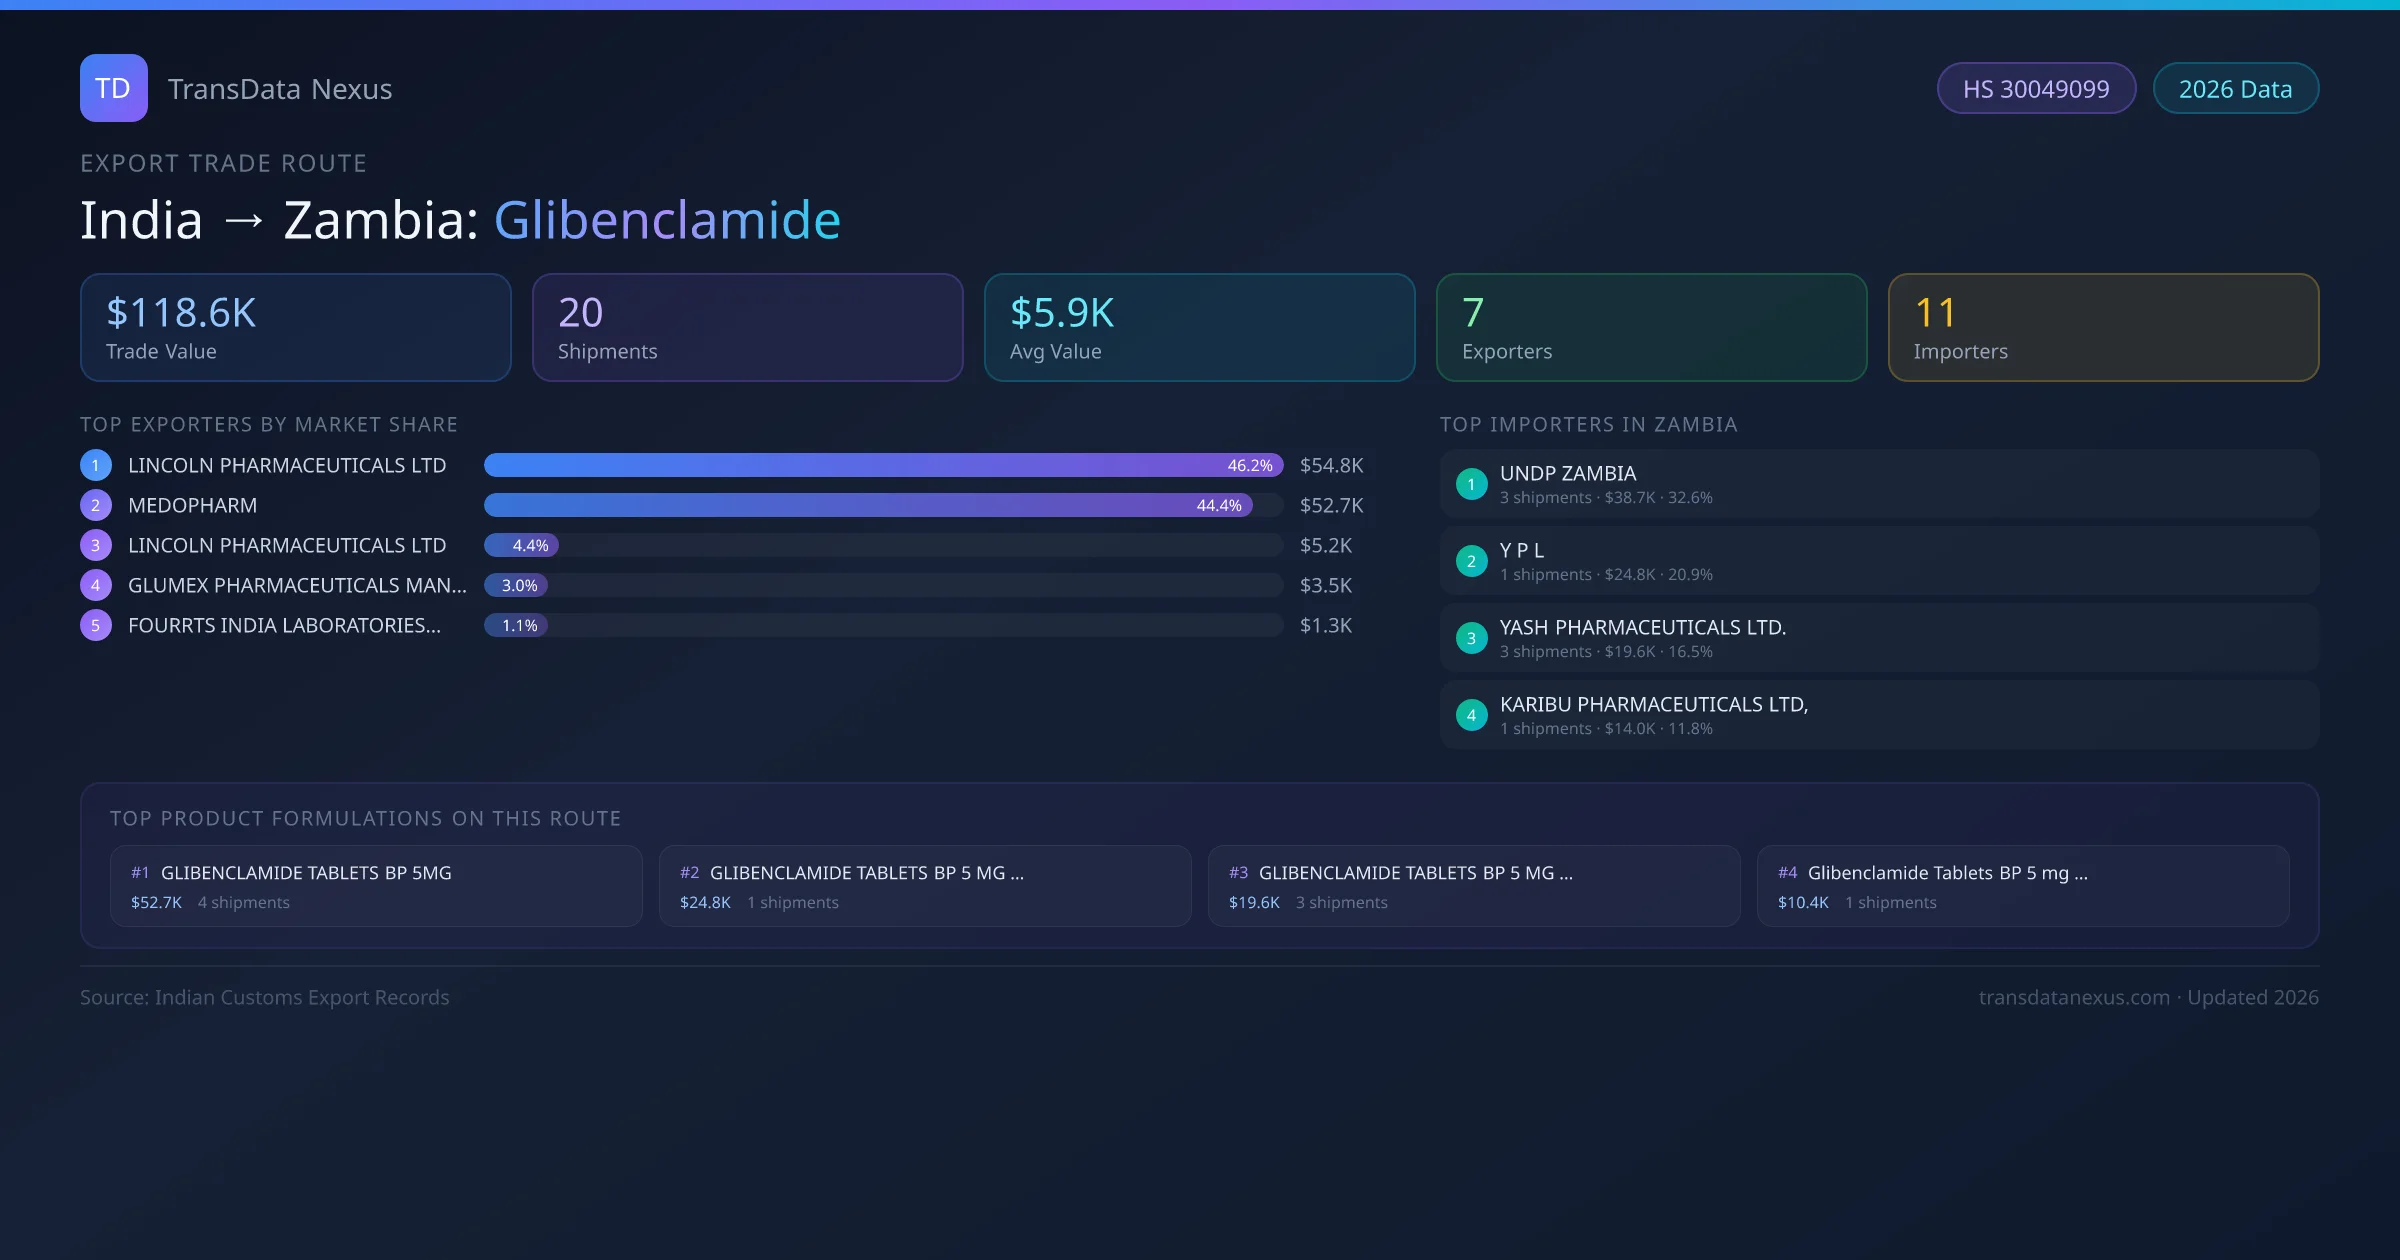Image resolution: width=2400 pixels, height=1260 pixels.
Task: Click the 46.2% market share bar
Action: click(883, 465)
